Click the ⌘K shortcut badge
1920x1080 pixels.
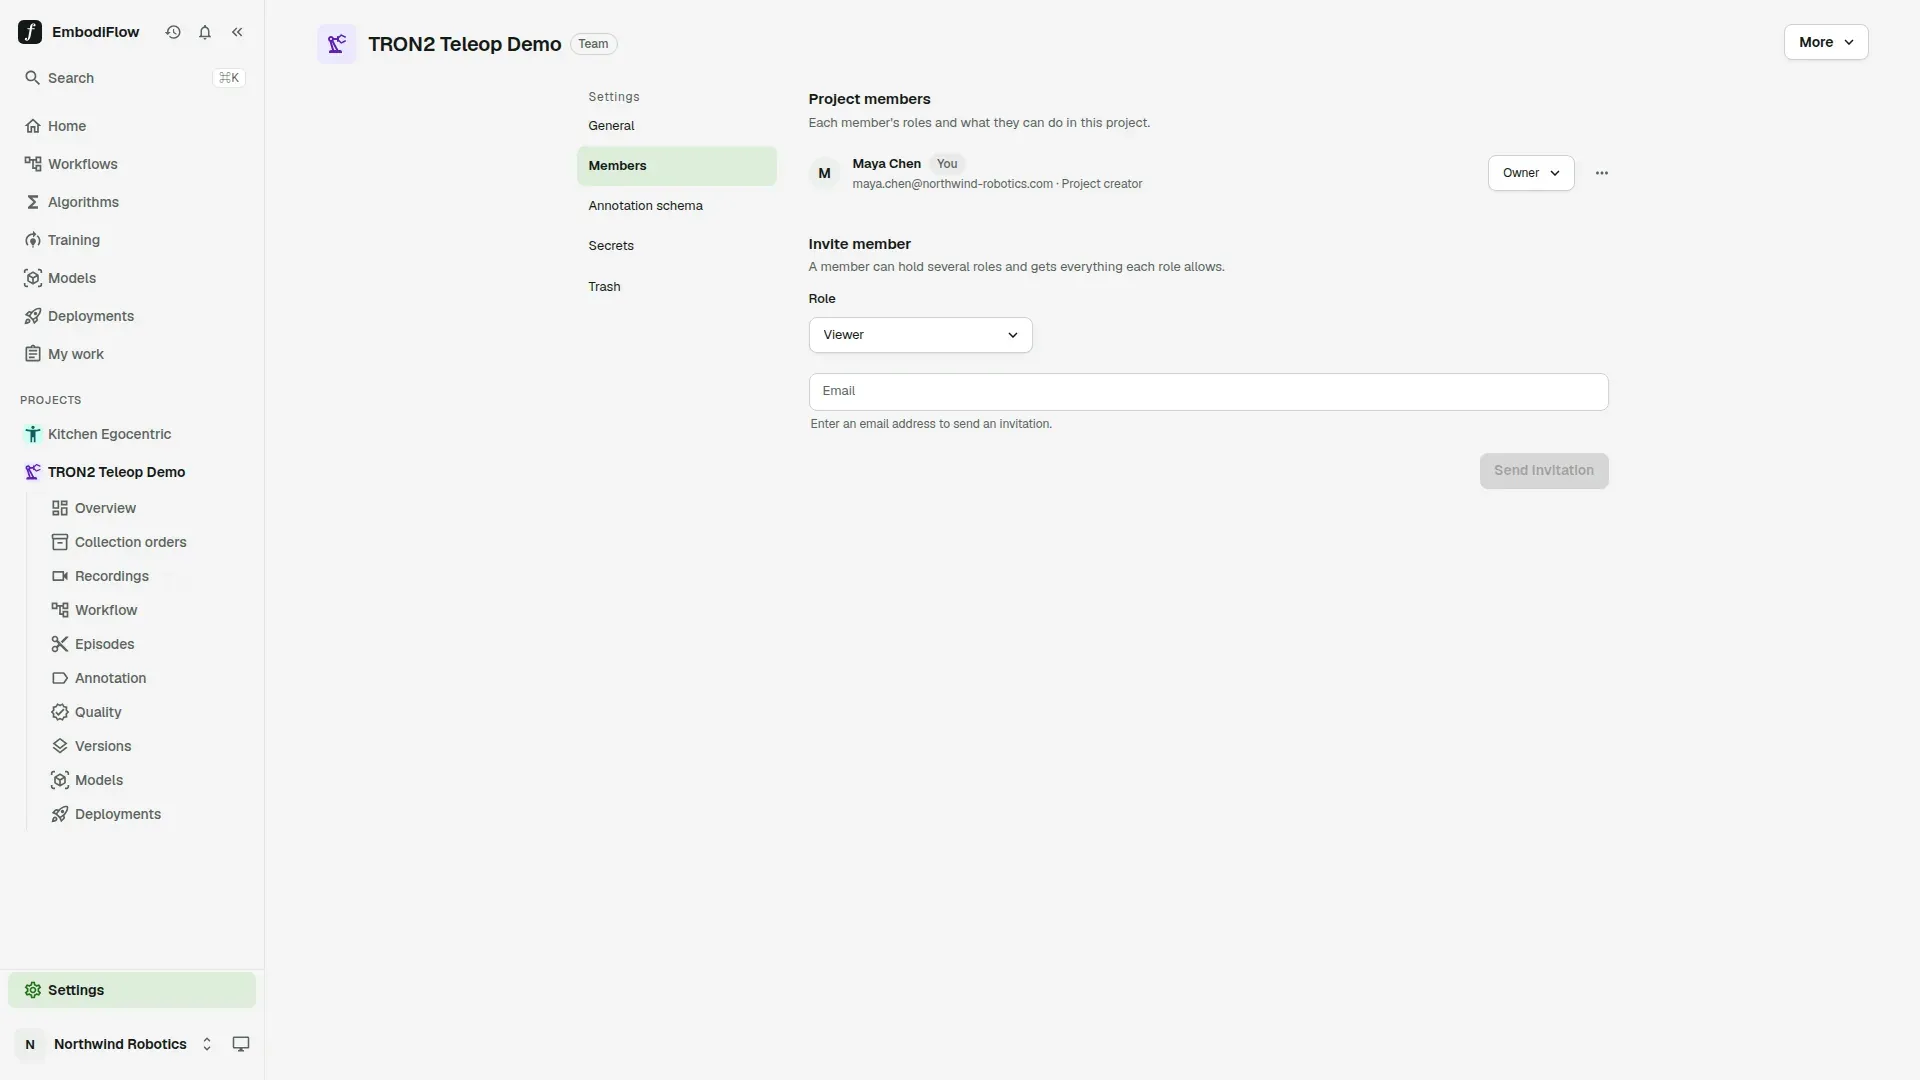click(x=229, y=78)
